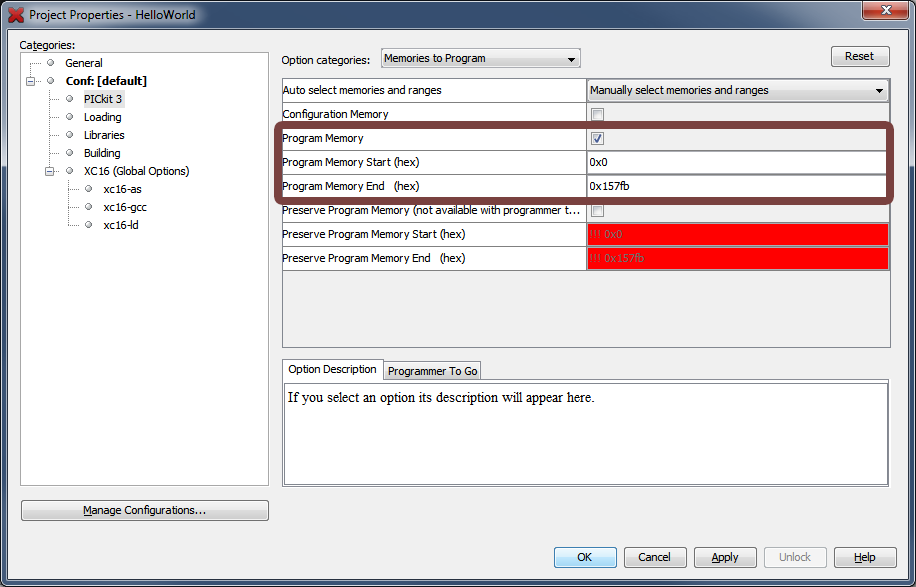Select the General category node
916x587 pixels.
pyautogui.click(x=84, y=63)
